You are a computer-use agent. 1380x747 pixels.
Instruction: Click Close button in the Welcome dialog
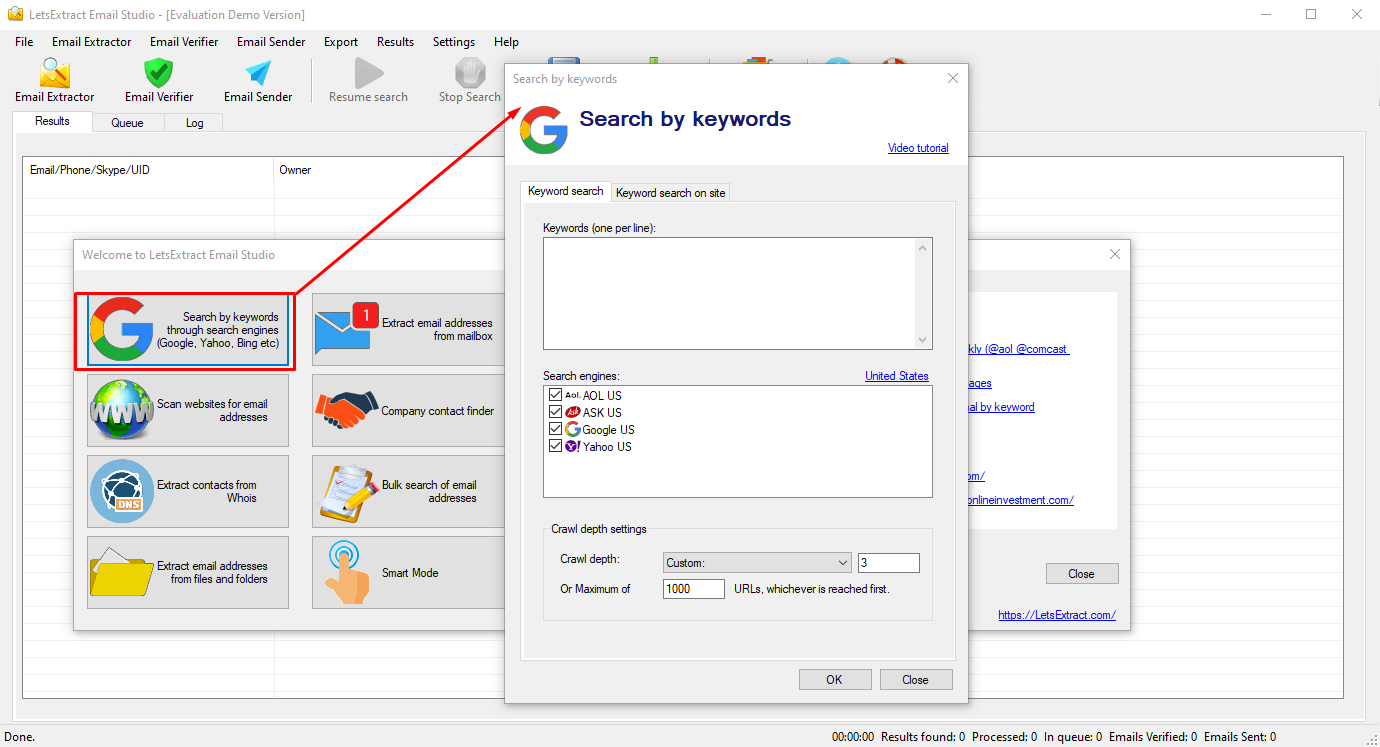[x=1081, y=574]
